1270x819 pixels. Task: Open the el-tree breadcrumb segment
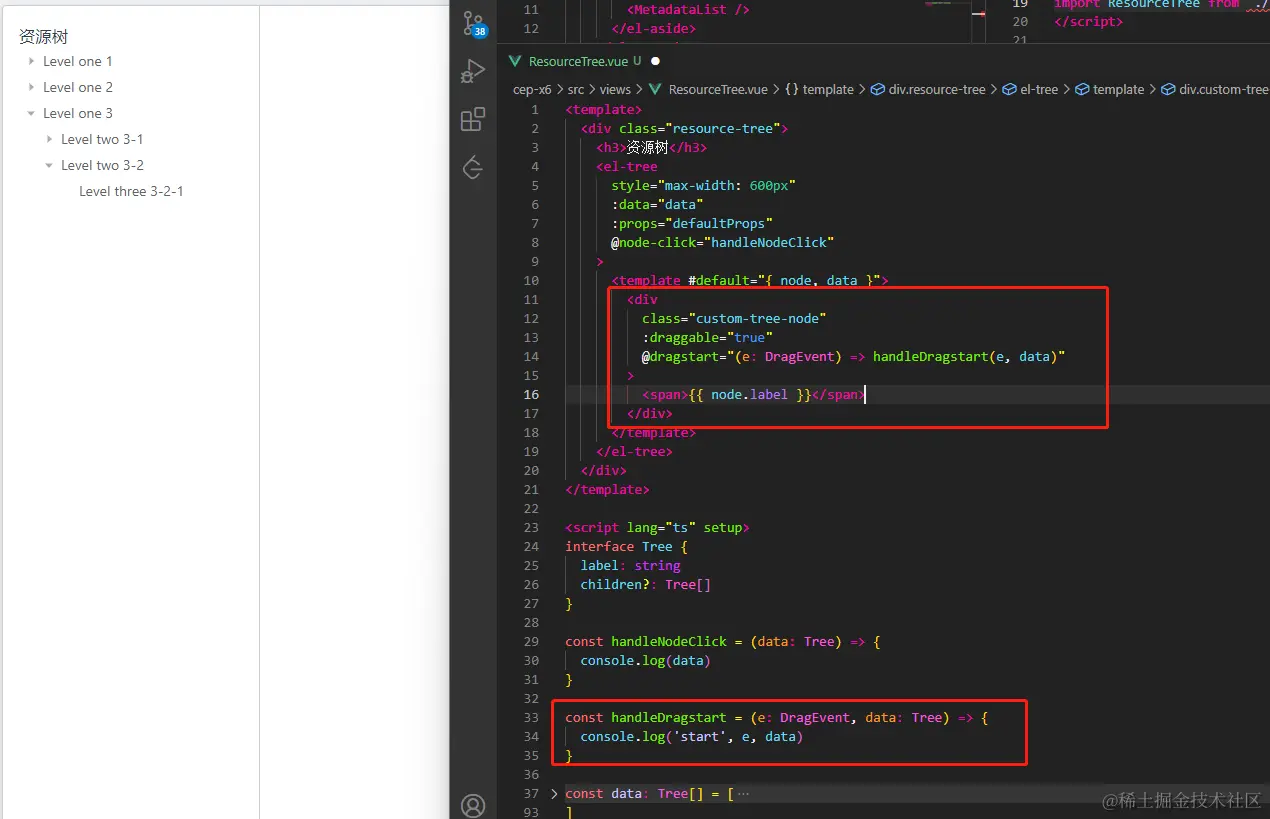click(1039, 89)
